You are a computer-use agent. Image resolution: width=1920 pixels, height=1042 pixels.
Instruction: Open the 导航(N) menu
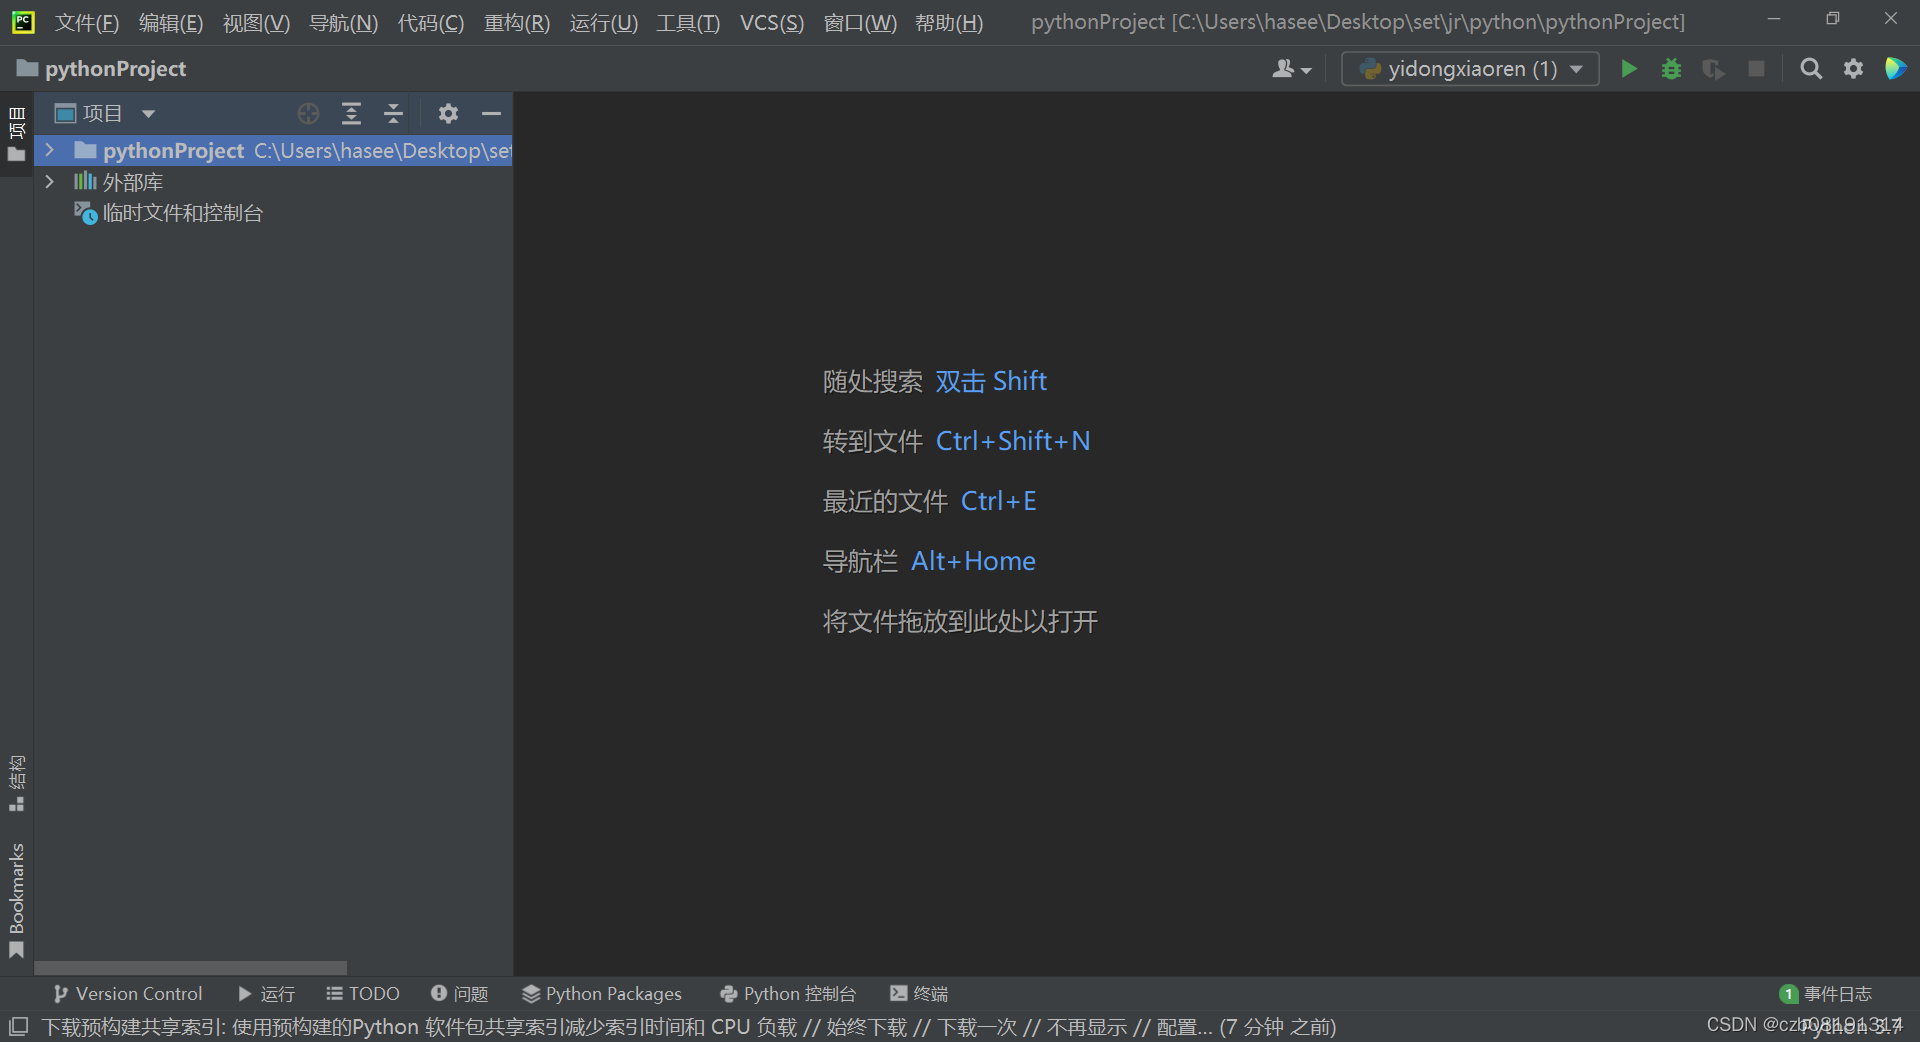click(x=343, y=22)
